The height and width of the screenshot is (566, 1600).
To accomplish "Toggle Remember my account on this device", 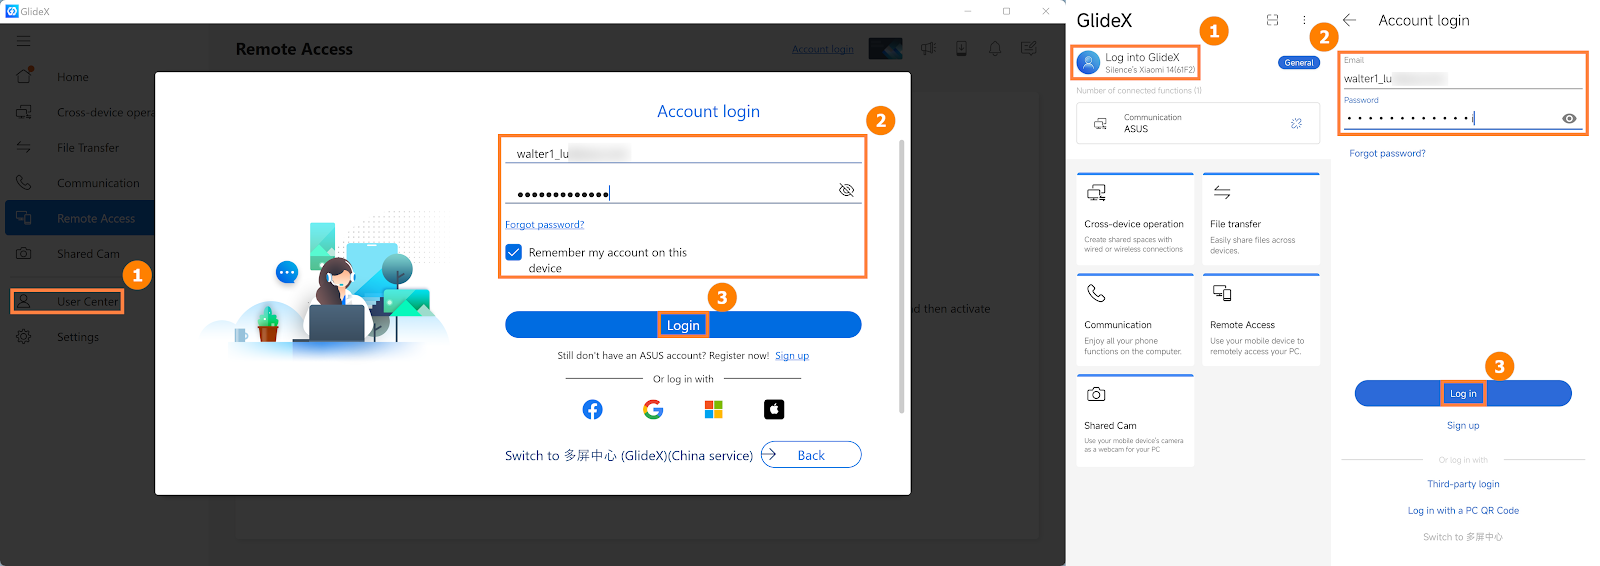I will [513, 252].
